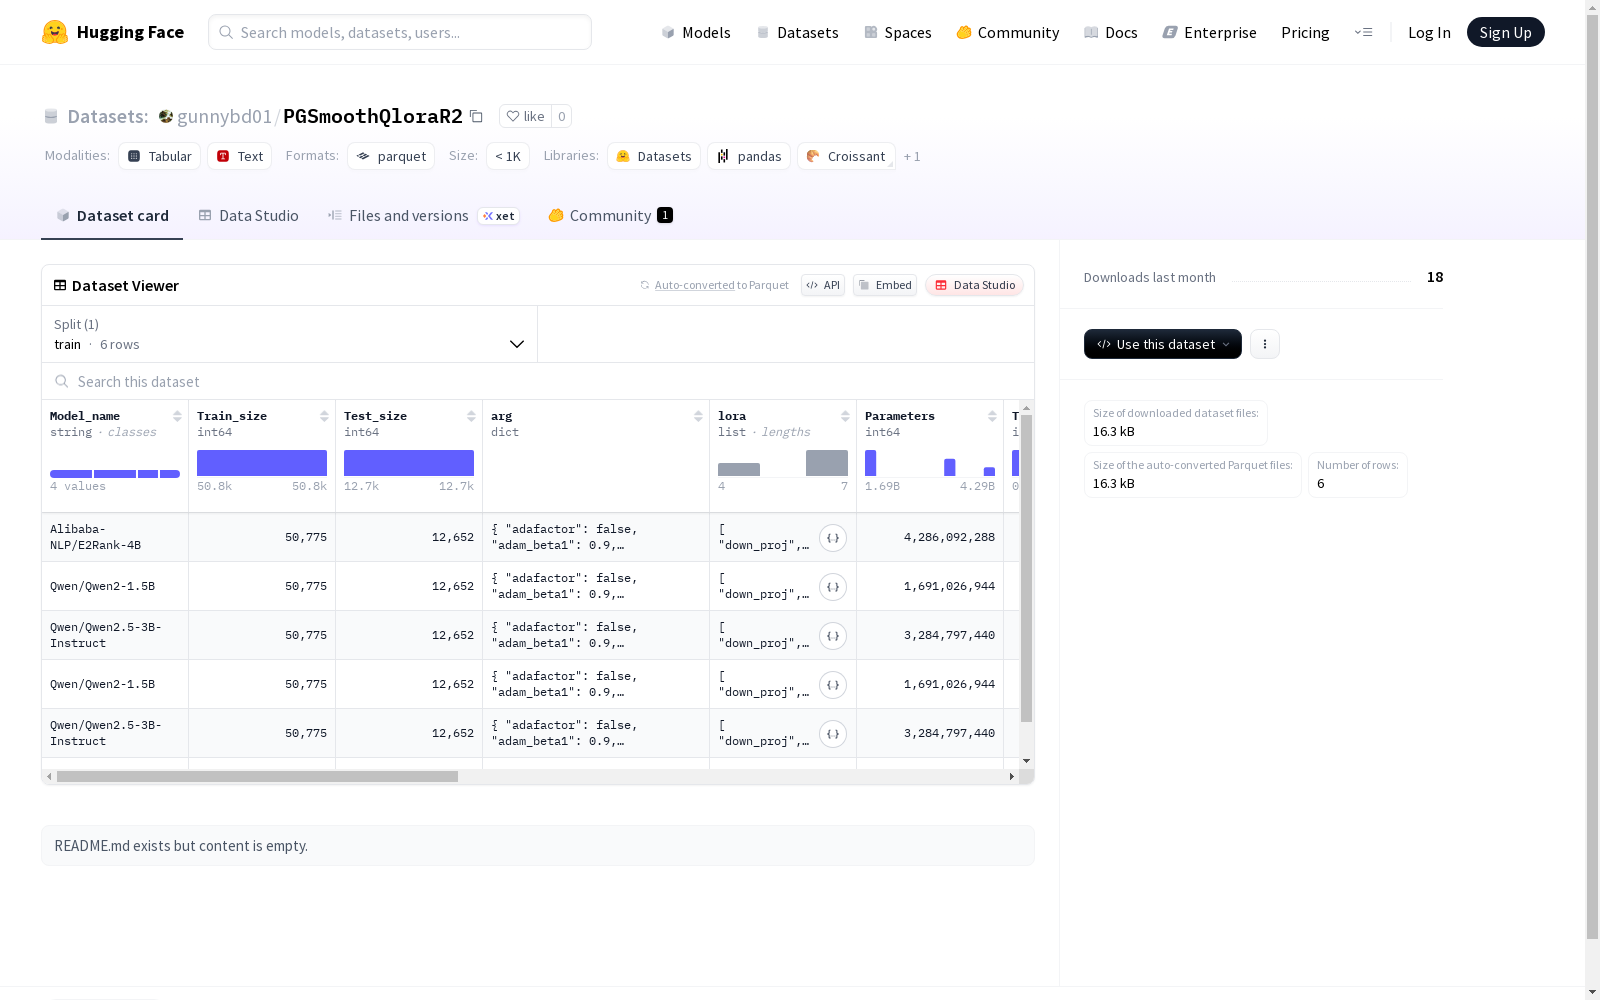
Task: Go to Spaces in the top navigation
Action: tap(898, 33)
